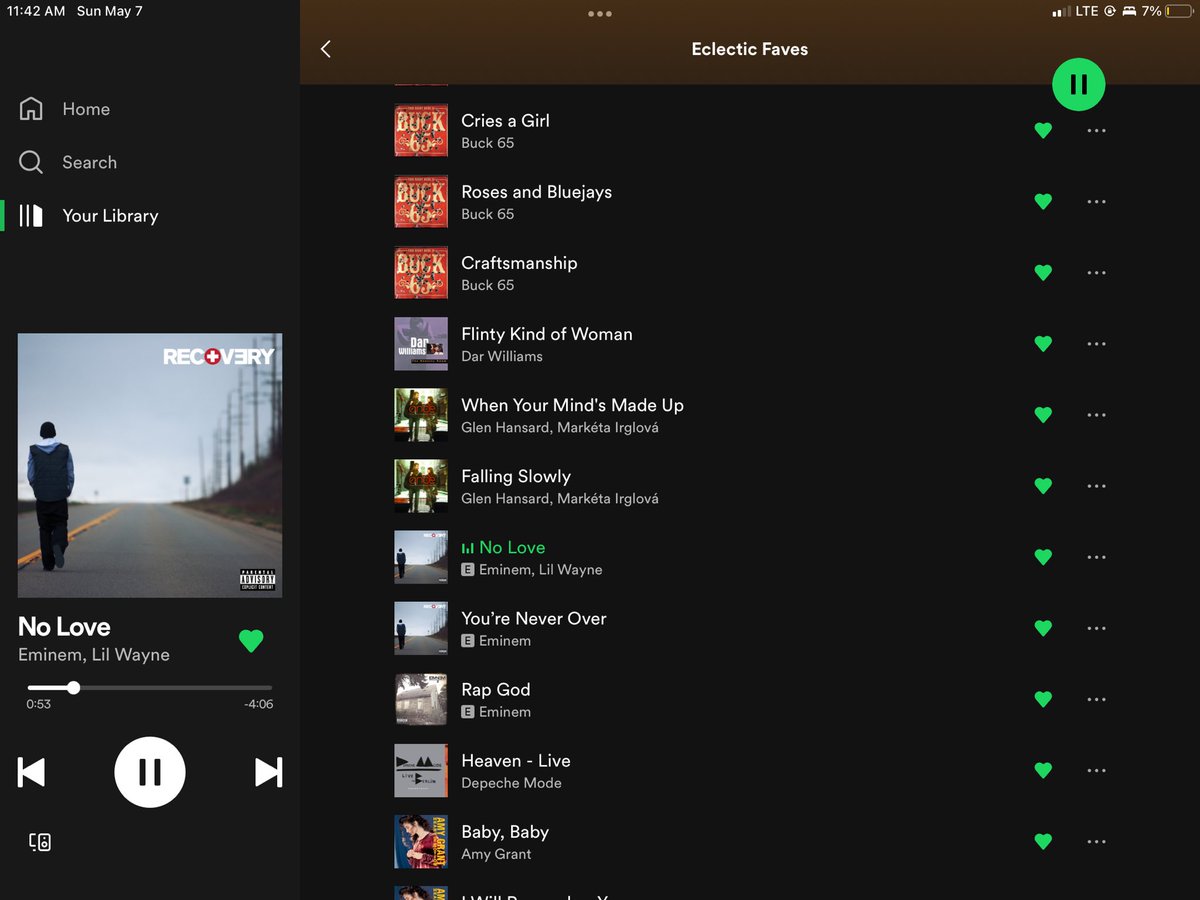Open the connect to a device icon
Screen dimensions: 1200x900
point(40,842)
